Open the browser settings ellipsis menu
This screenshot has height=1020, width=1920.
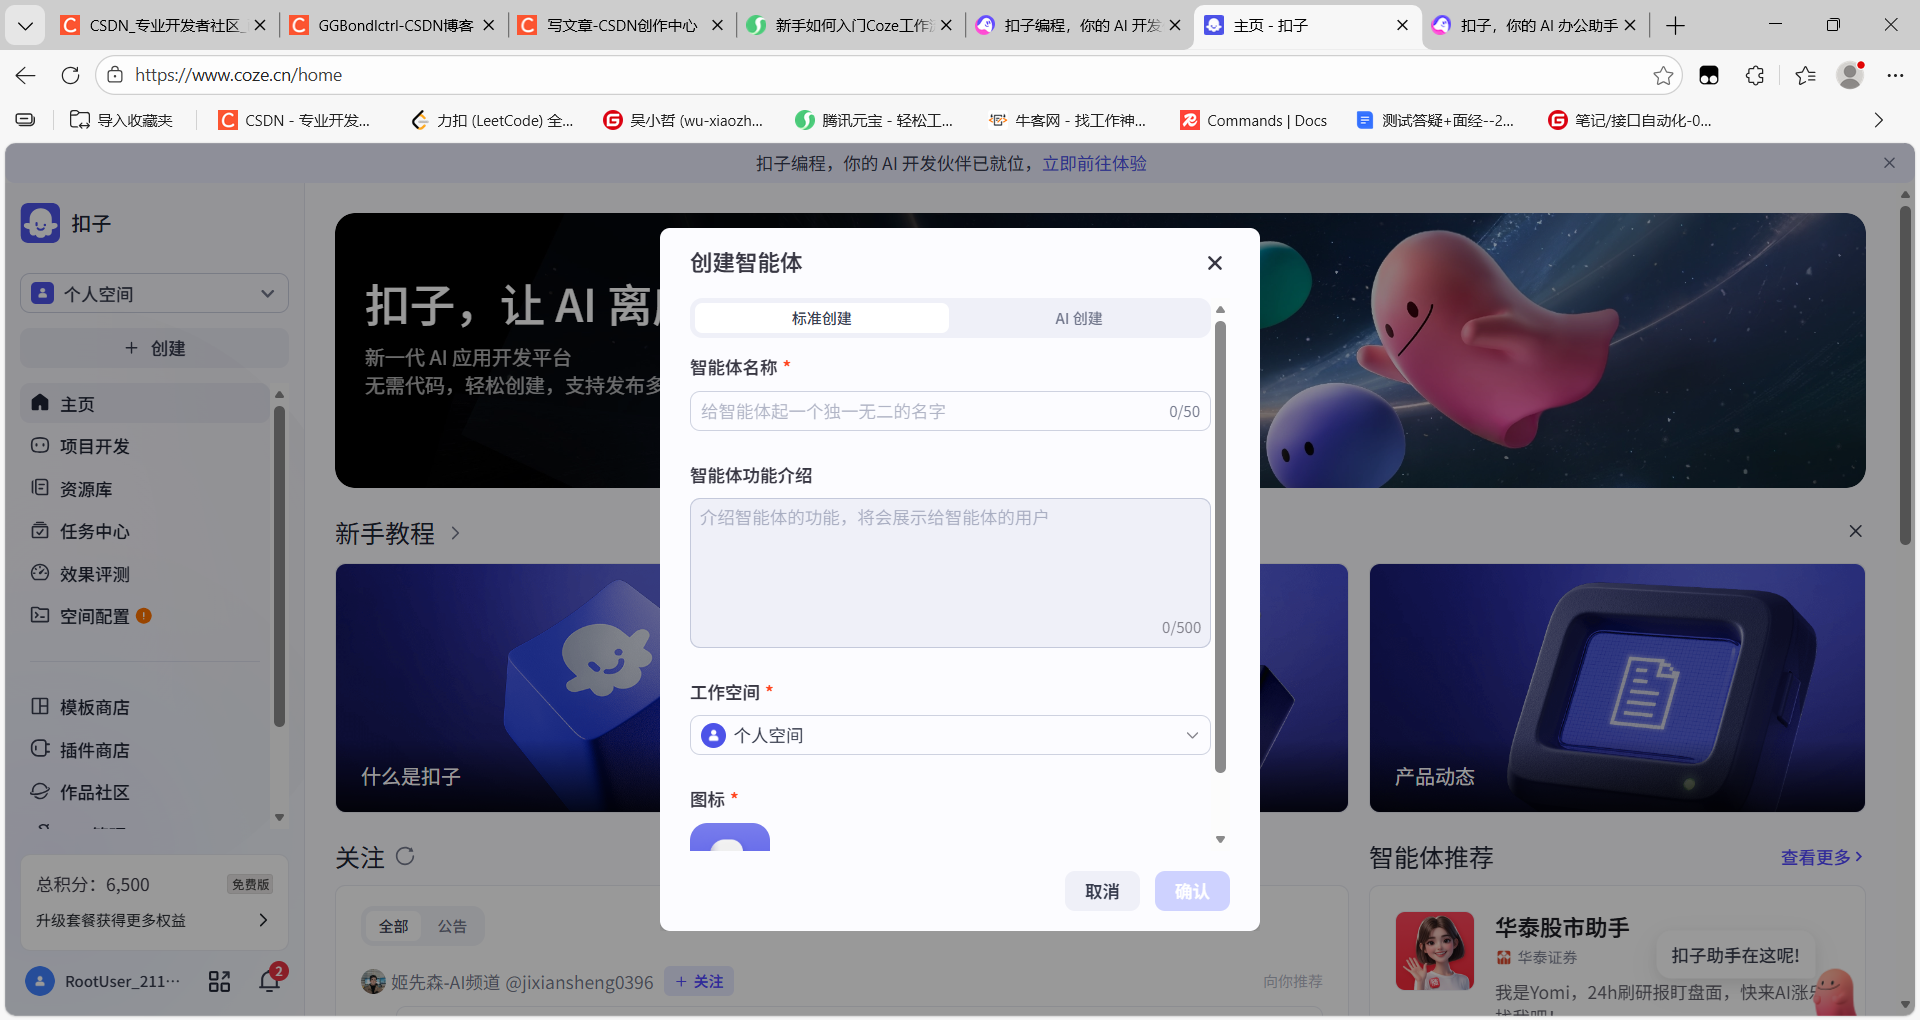click(x=1895, y=75)
